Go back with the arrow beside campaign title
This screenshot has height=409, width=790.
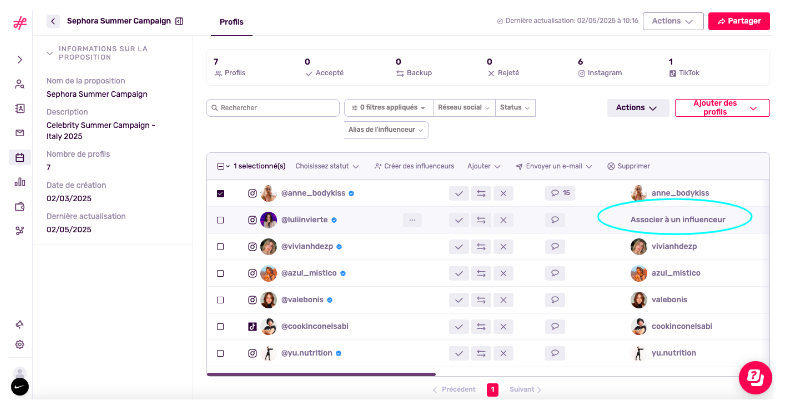click(x=53, y=21)
